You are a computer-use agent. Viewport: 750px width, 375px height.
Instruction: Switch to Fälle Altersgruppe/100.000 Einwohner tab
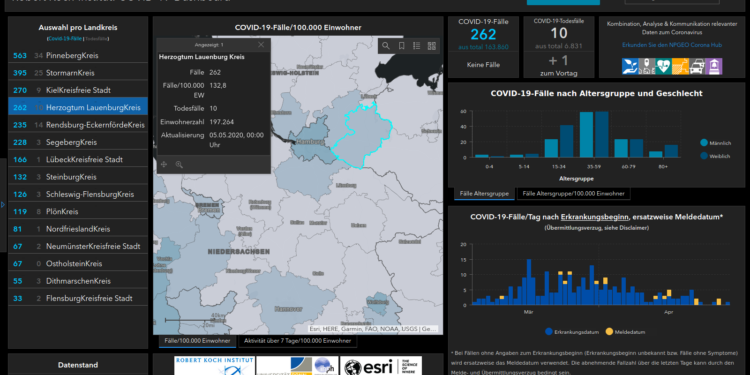pos(574,194)
